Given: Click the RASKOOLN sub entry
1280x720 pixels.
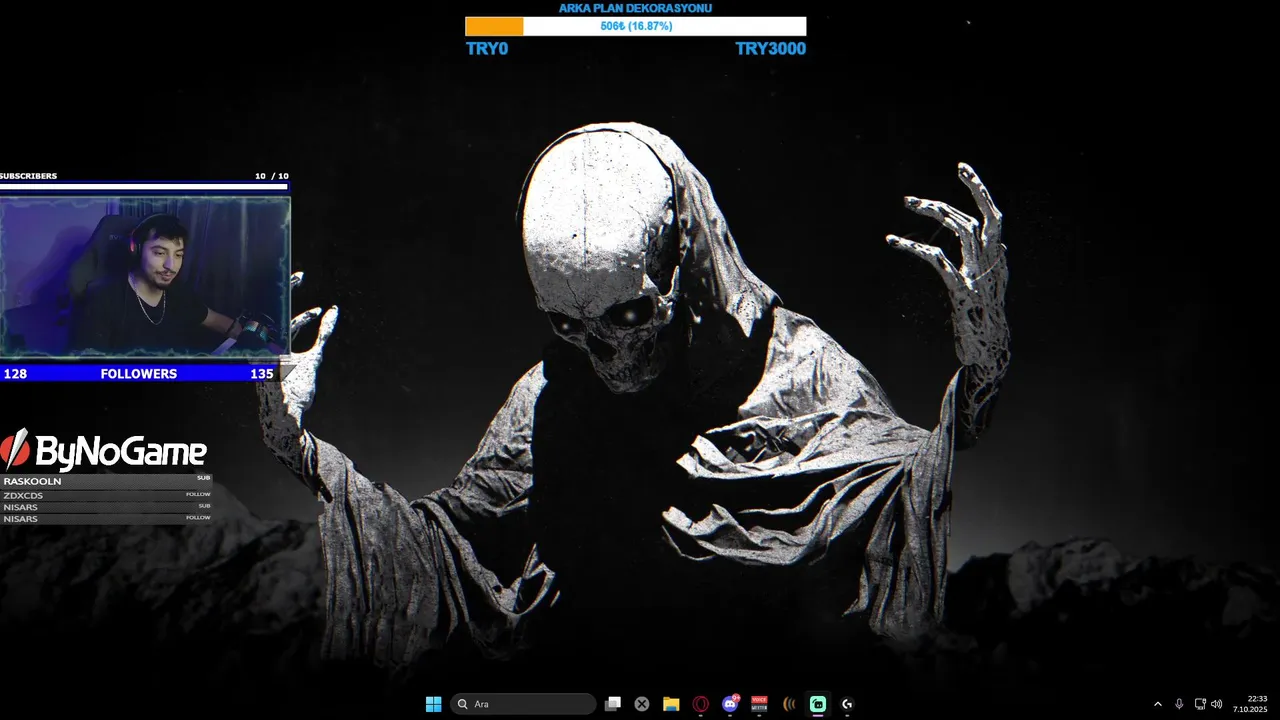Looking at the screenshot, I should (x=106, y=481).
